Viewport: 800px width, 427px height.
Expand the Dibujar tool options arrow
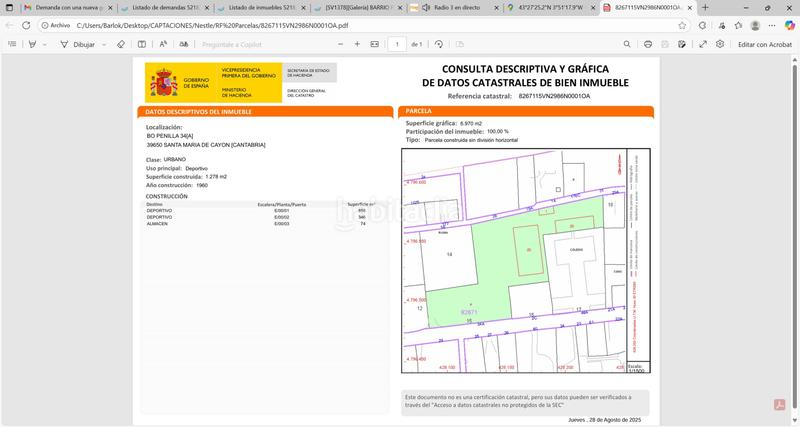105,44
